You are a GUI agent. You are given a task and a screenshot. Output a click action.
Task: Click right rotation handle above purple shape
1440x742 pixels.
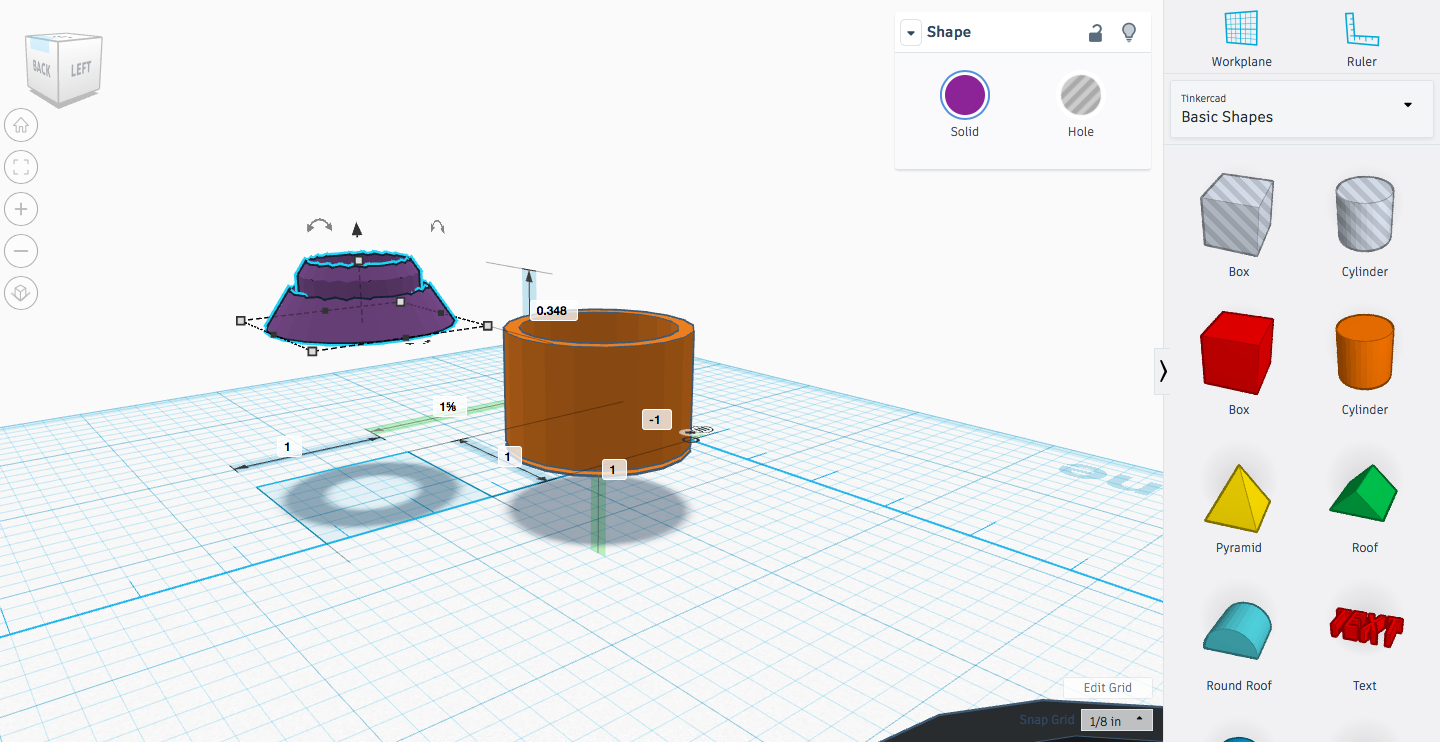click(x=437, y=227)
